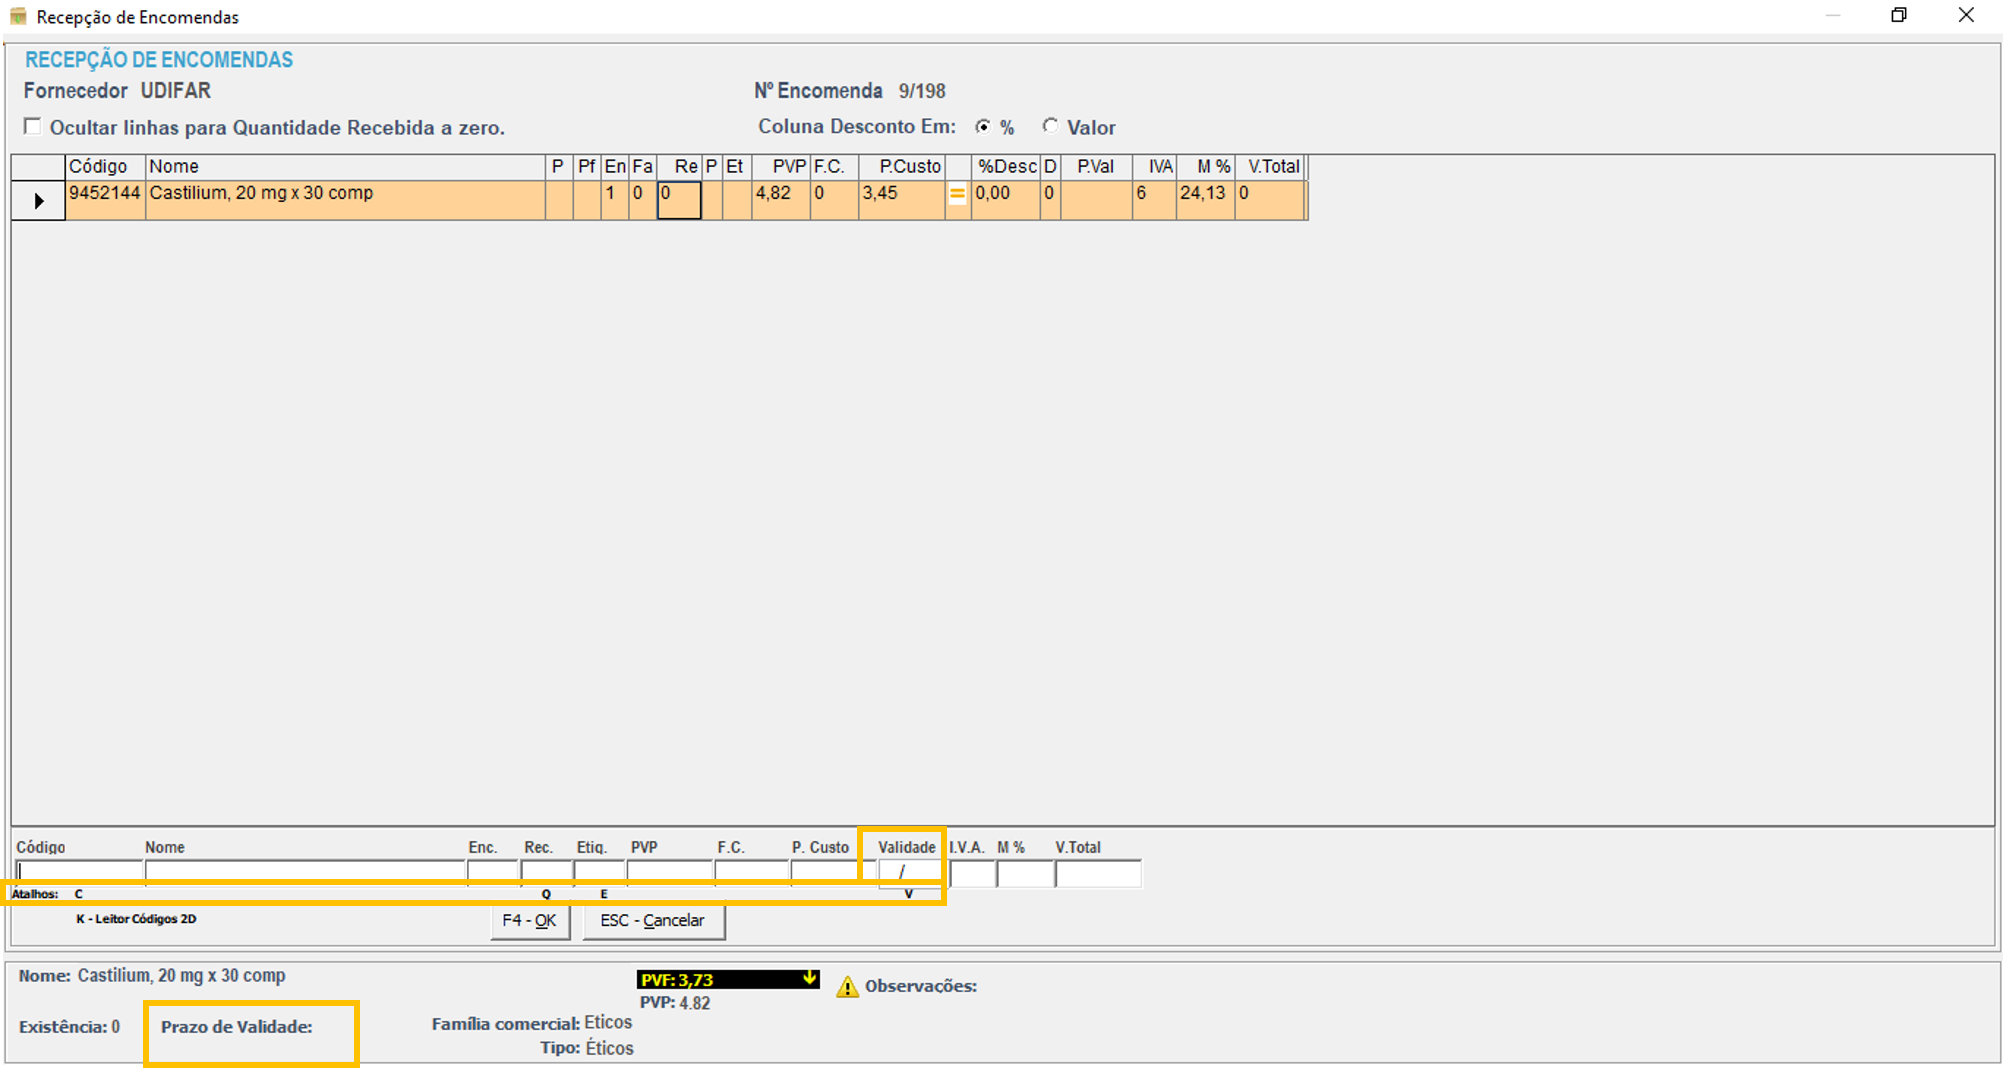
Task: Select the % discount radio option
Action: (984, 127)
